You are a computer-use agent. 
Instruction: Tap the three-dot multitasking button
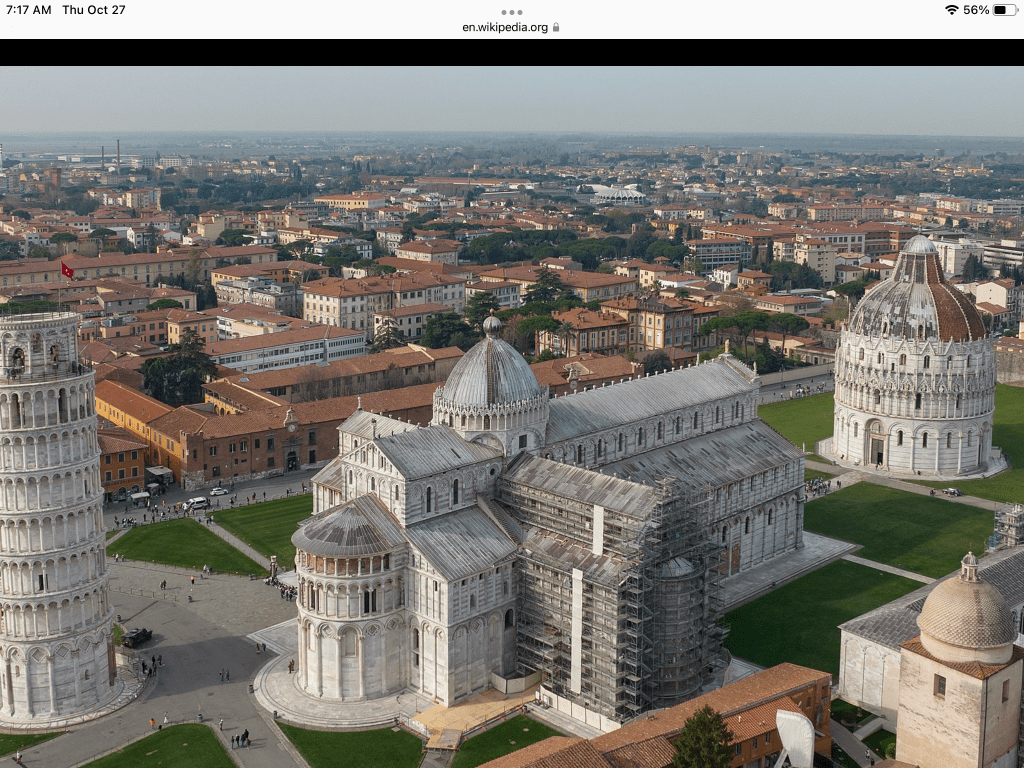click(511, 13)
